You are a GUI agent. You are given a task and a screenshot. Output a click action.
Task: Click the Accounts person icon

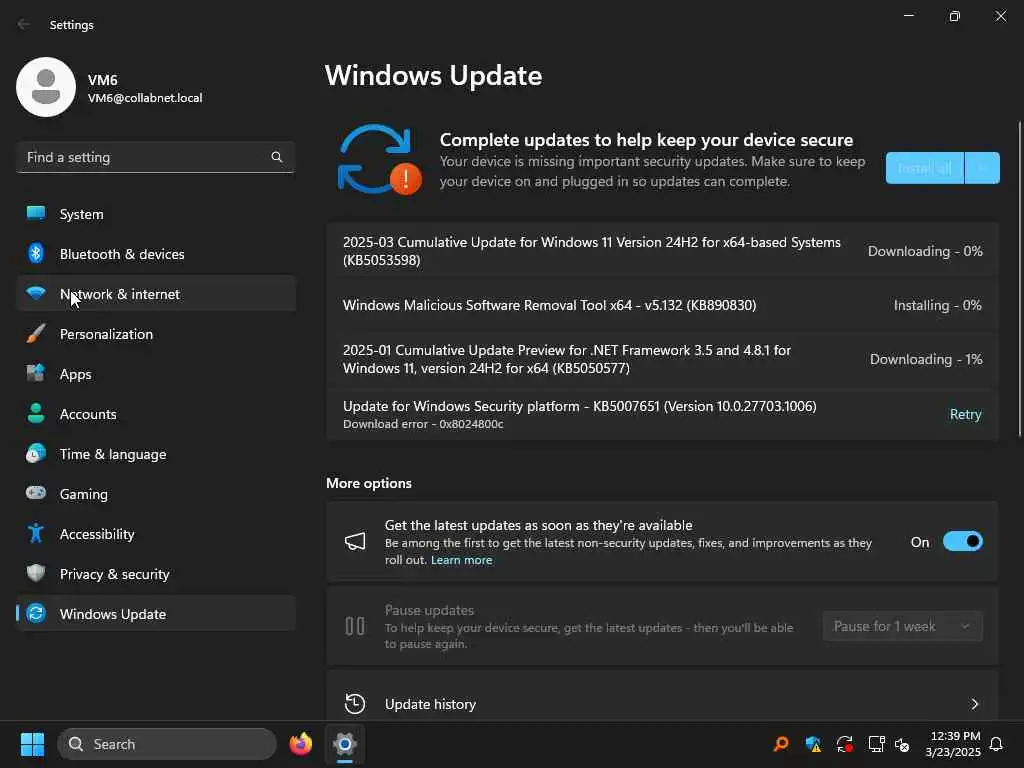pos(36,413)
